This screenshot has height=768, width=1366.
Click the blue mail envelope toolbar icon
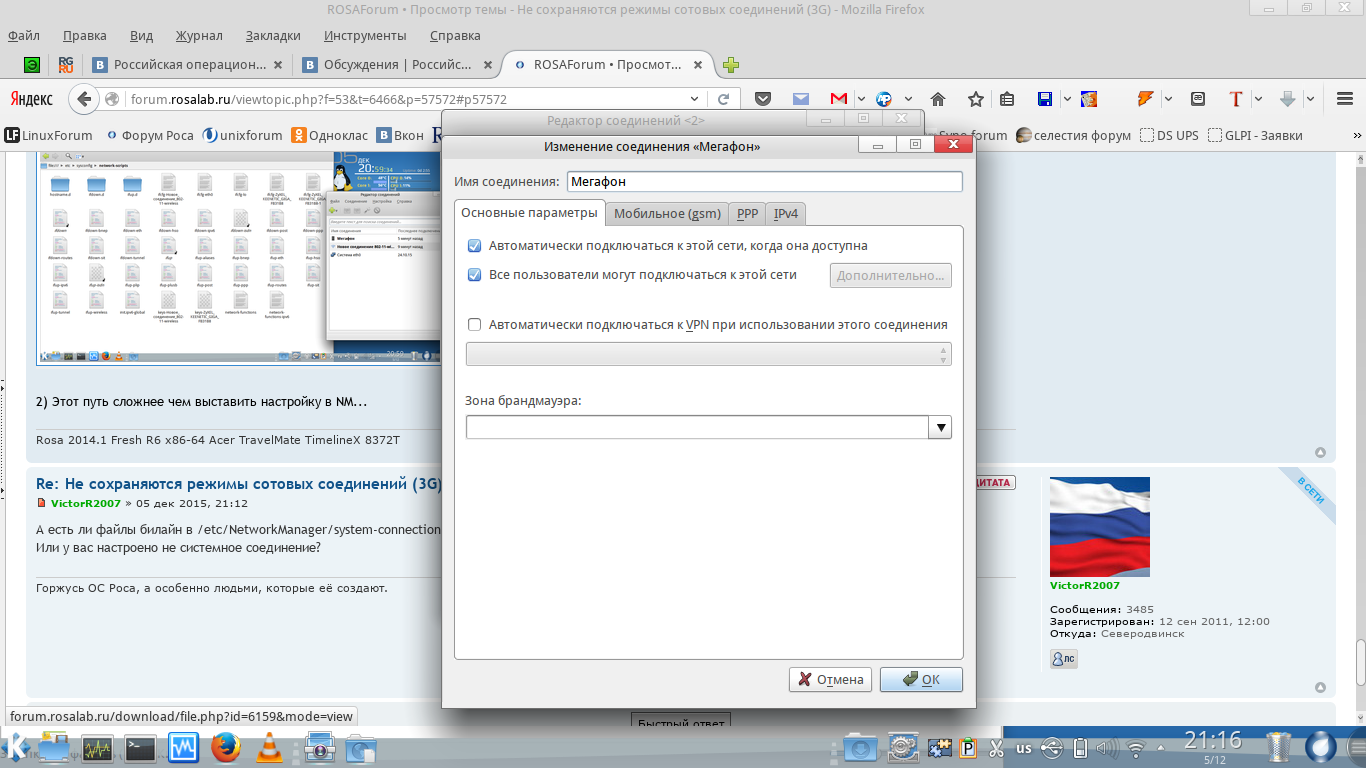[800, 99]
